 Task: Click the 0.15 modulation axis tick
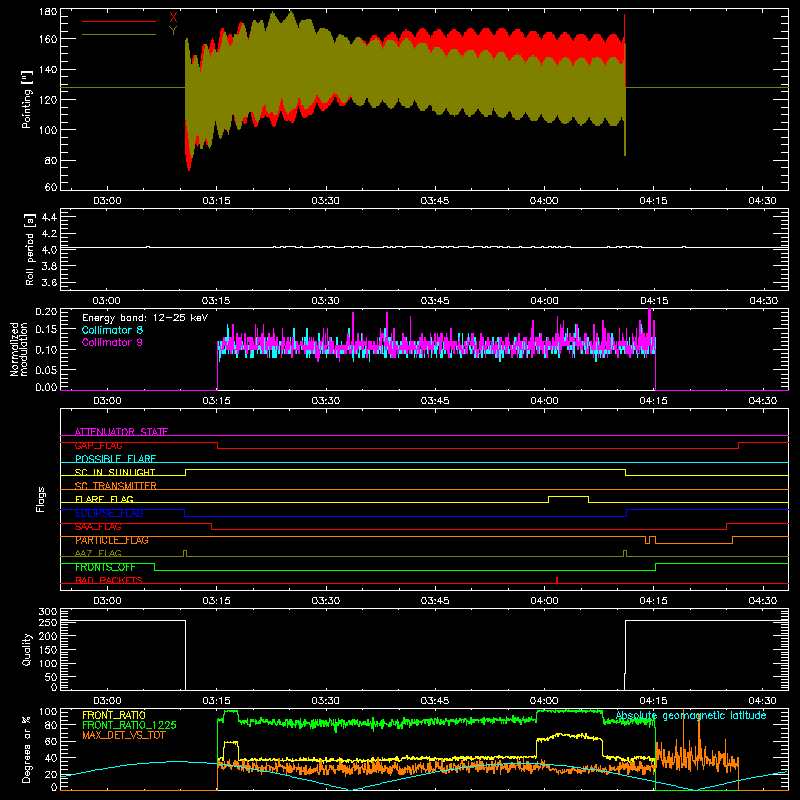click(46, 330)
